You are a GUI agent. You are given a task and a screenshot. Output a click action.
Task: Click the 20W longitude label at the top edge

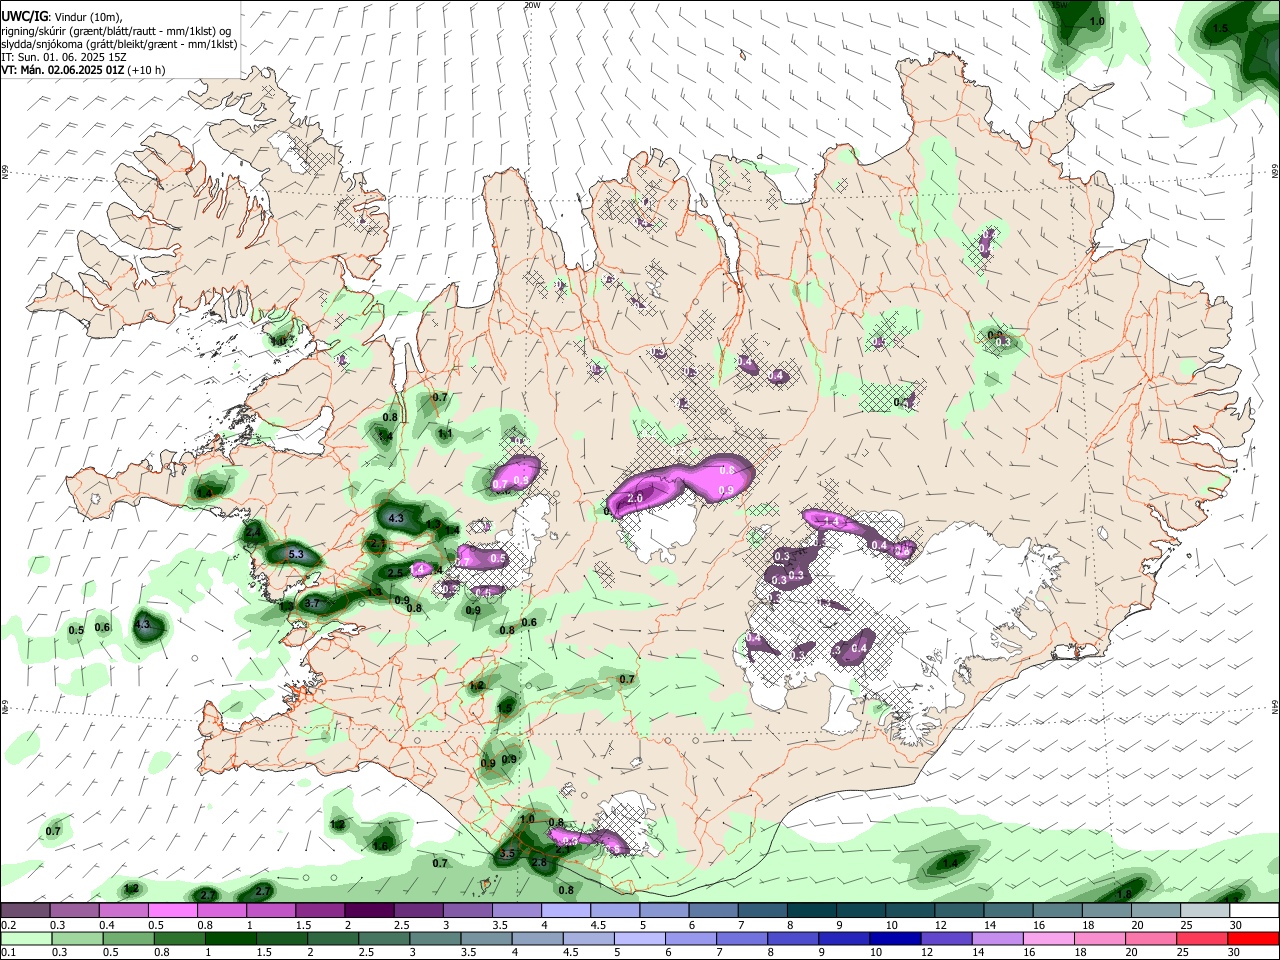(x=532, y=5)
